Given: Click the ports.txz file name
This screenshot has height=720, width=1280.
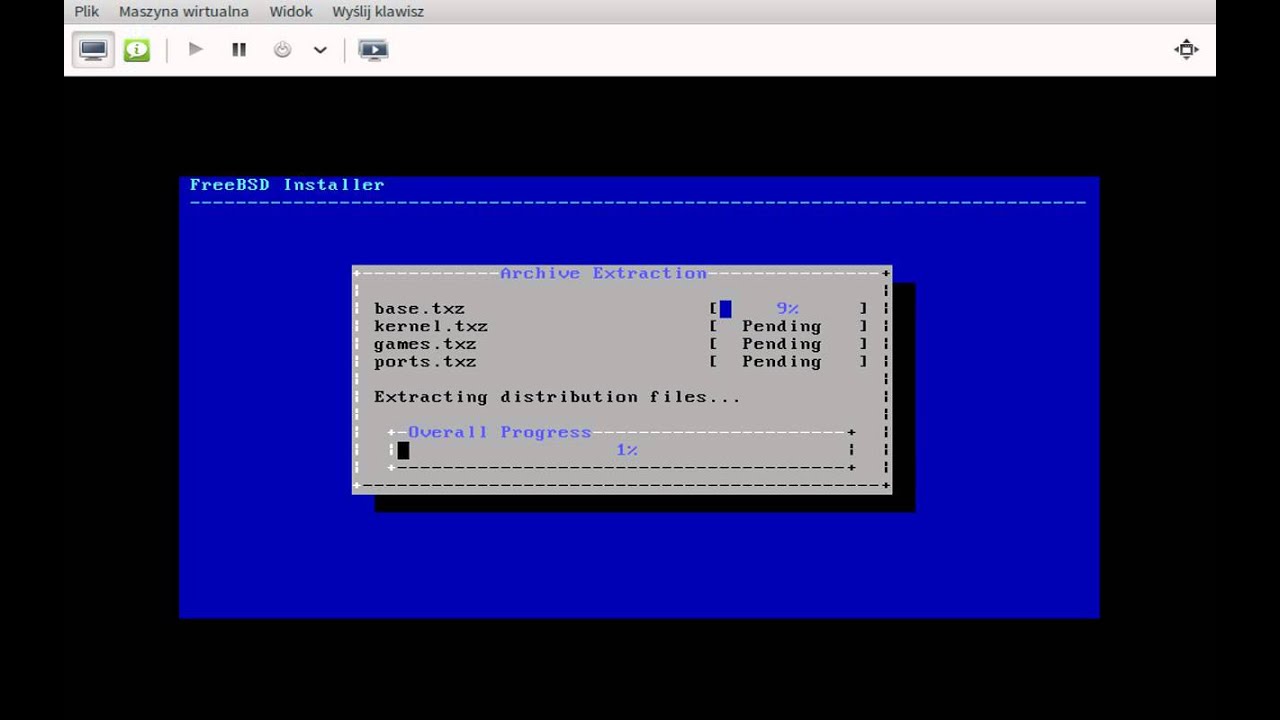Looking at the screenshot, I should pos(425,362).
